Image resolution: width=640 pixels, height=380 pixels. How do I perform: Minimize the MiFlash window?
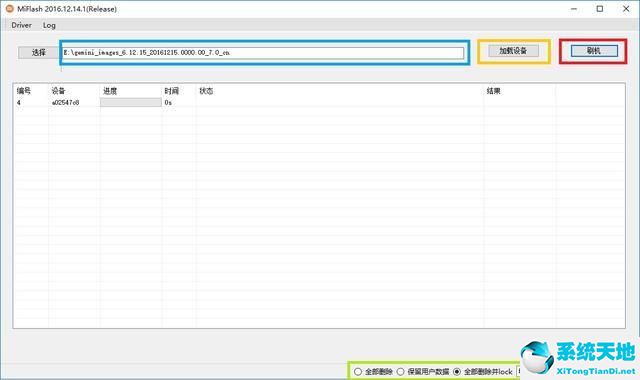[x=574, y=9]
